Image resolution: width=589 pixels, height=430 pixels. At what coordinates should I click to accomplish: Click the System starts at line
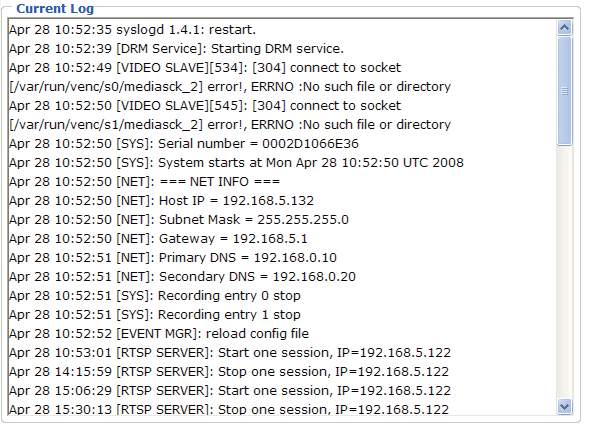coord(236,163)
